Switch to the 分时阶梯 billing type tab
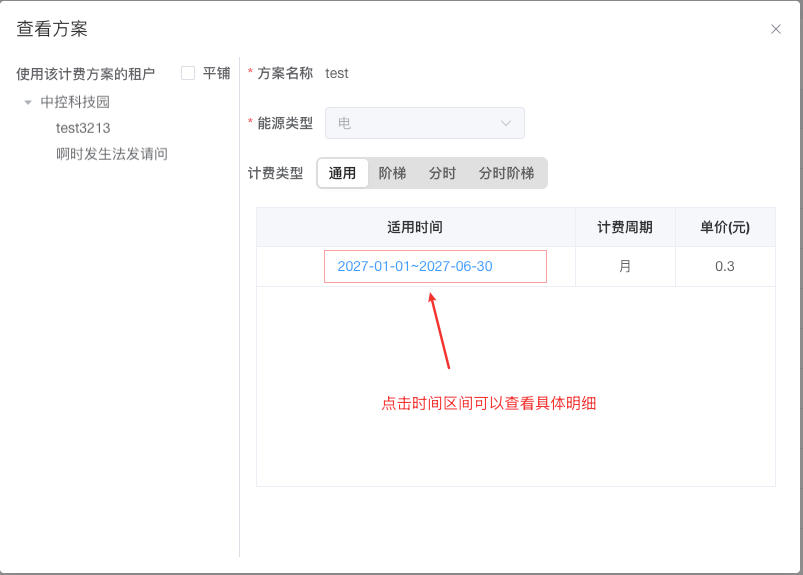The image size is (803, 575). coord(506,173)
